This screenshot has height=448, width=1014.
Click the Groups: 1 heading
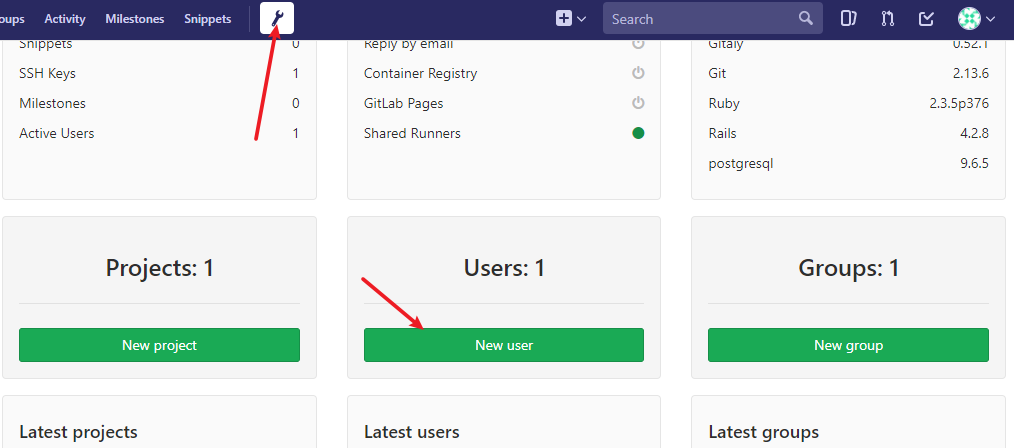click(x=848, y=268)
